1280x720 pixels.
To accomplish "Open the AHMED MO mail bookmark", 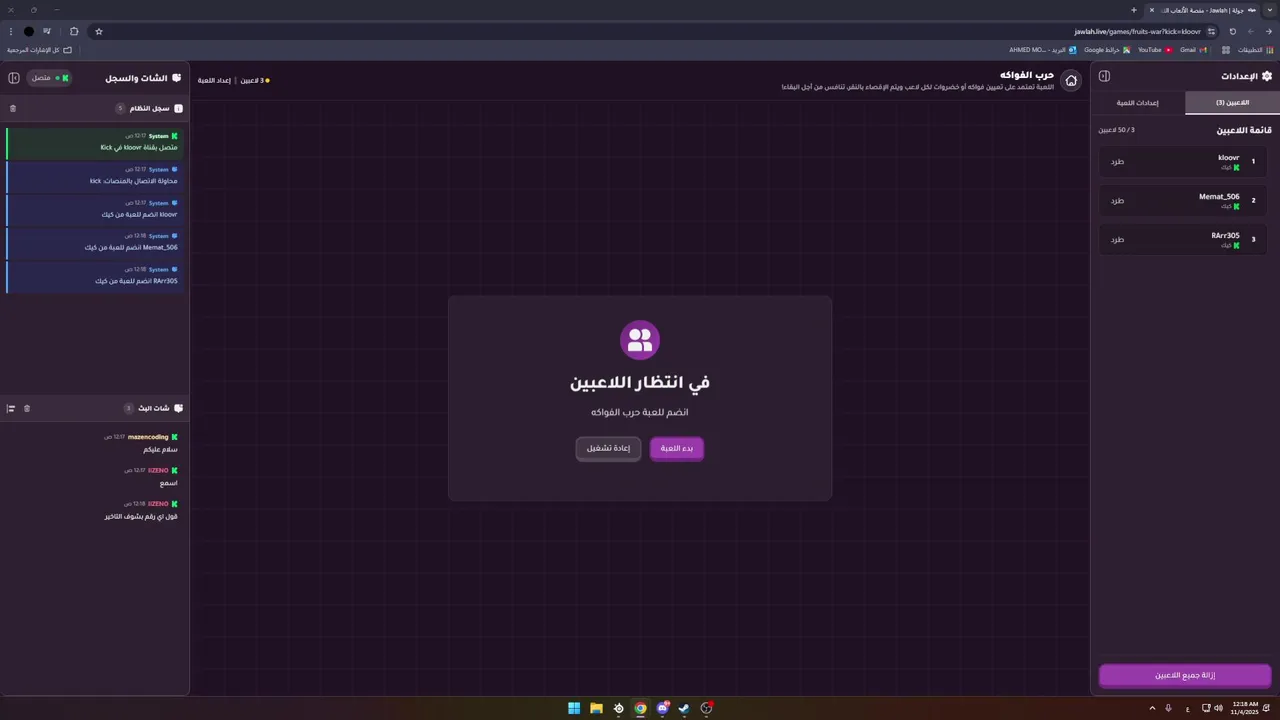I will [1043, 49].
